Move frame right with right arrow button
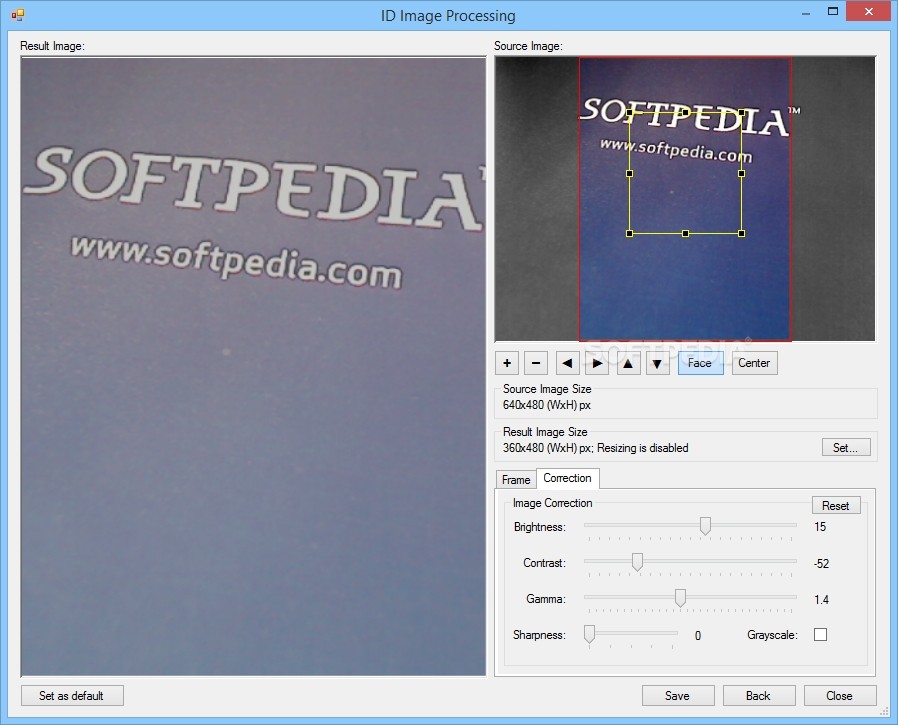The width and height of the screenshot is (898, 725). (x=597, y=363)
